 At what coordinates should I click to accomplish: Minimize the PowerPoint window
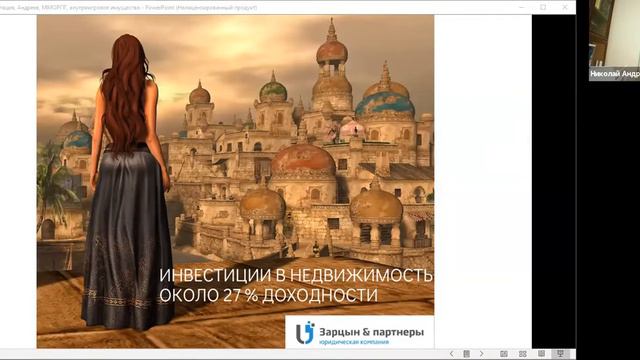coord(522,7)
